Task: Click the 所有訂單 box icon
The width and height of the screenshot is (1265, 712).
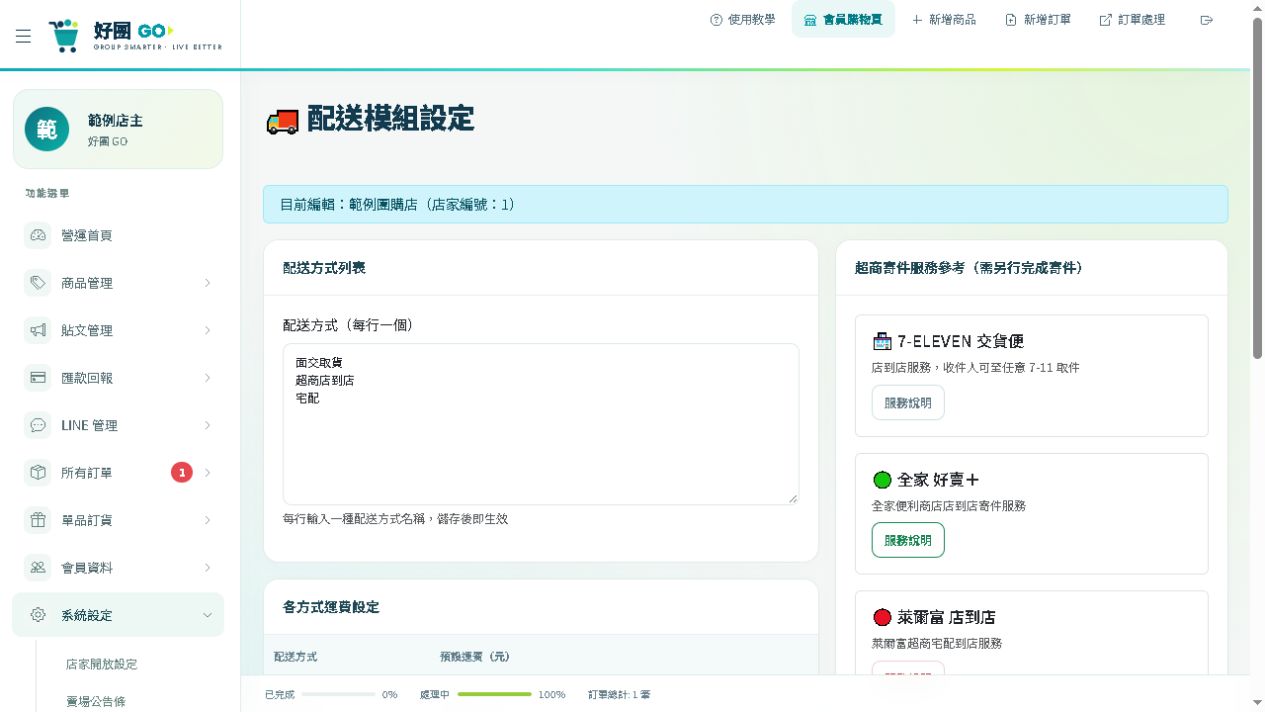Action: click(x=38, y=473)
